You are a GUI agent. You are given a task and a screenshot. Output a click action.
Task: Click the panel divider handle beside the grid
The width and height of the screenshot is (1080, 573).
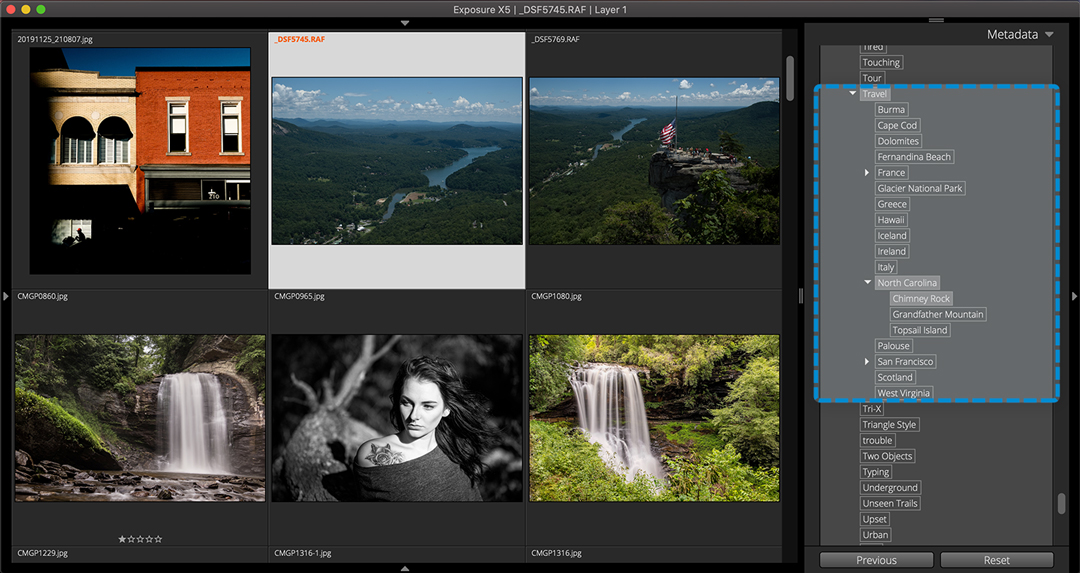[x=800, y=296]
